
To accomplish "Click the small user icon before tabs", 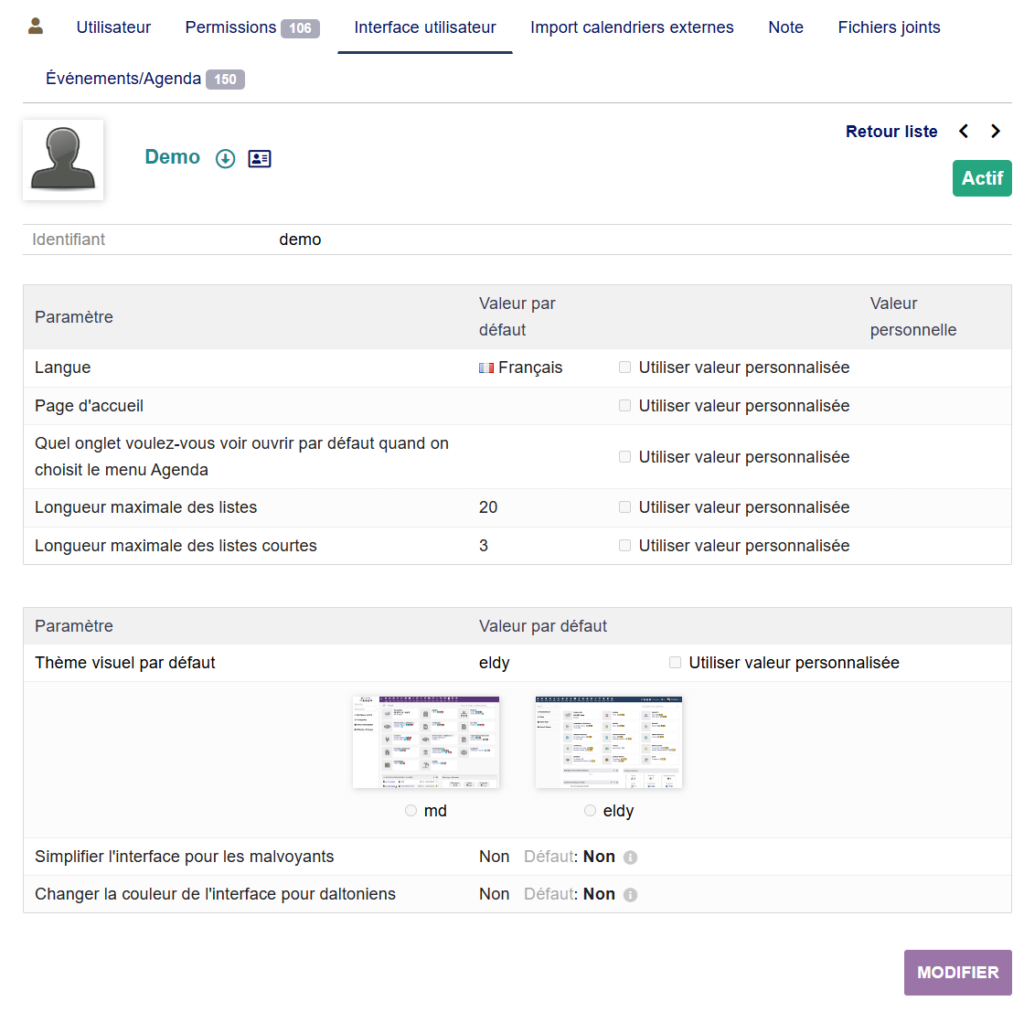I will pyautogui.click(x=36, y=27).
